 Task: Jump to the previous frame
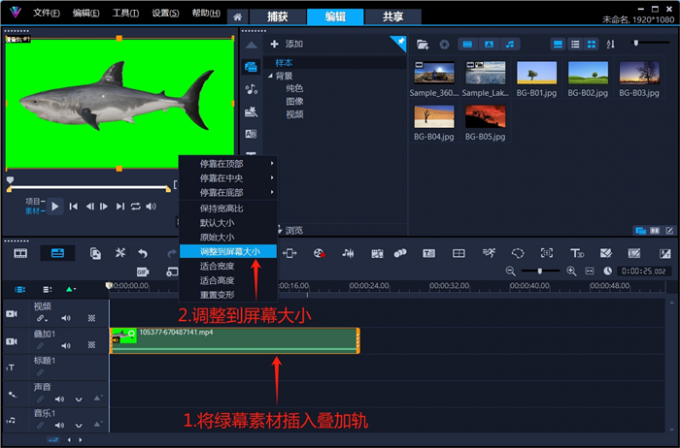pyautogui.click(x=89, y=206)
